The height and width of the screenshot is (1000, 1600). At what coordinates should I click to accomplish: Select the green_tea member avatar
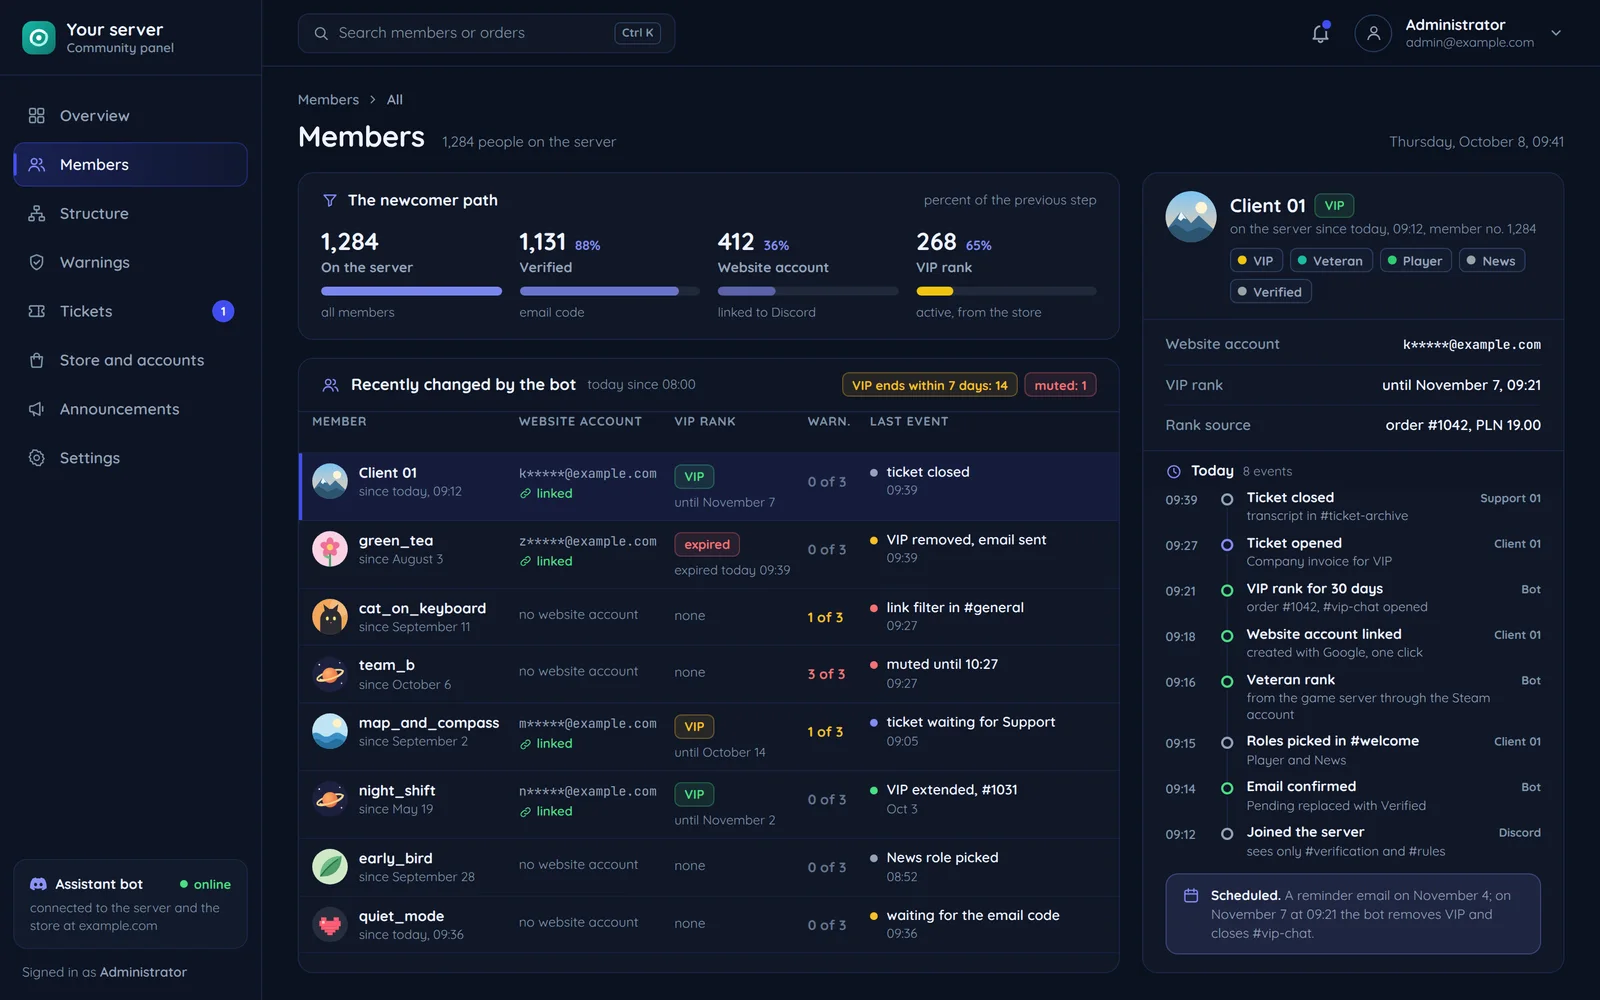[x=330, y=549]
